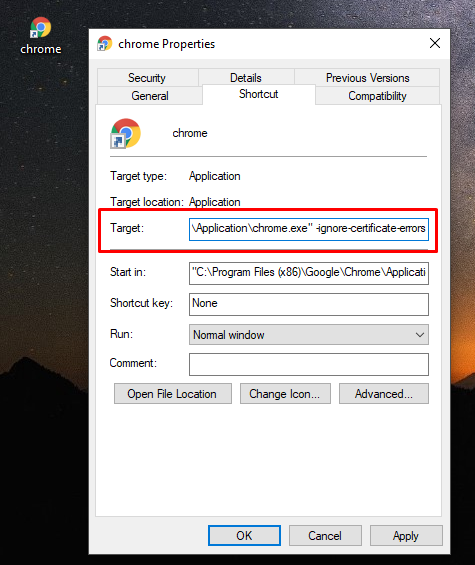Open the Advanced options button
The image size is (475, 565).
384,394
